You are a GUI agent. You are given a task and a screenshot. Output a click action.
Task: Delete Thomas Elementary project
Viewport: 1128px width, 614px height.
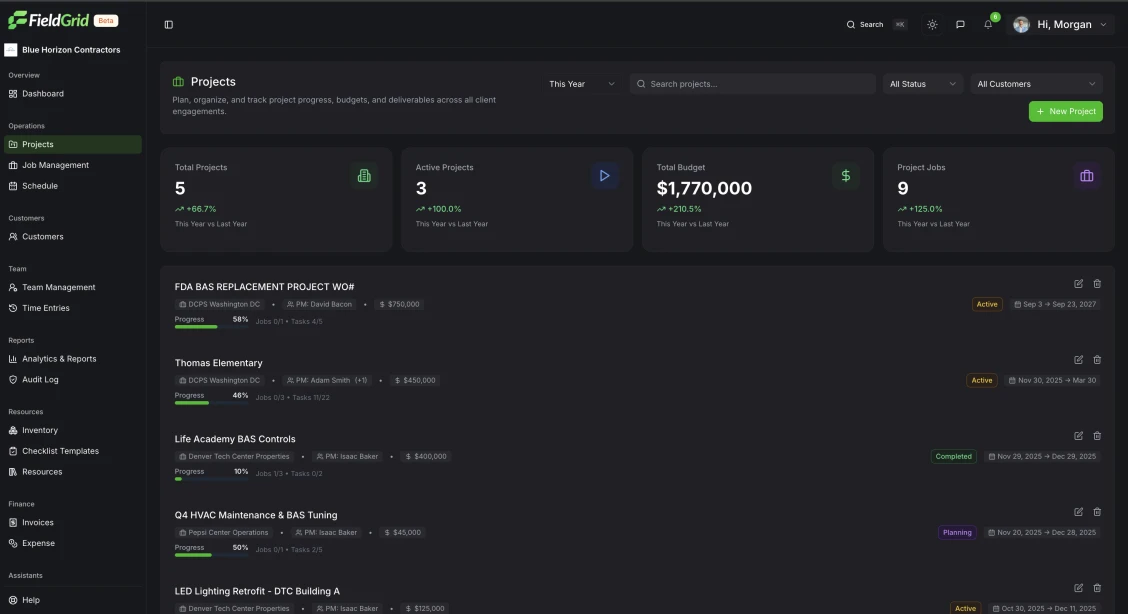[1097, 359]
